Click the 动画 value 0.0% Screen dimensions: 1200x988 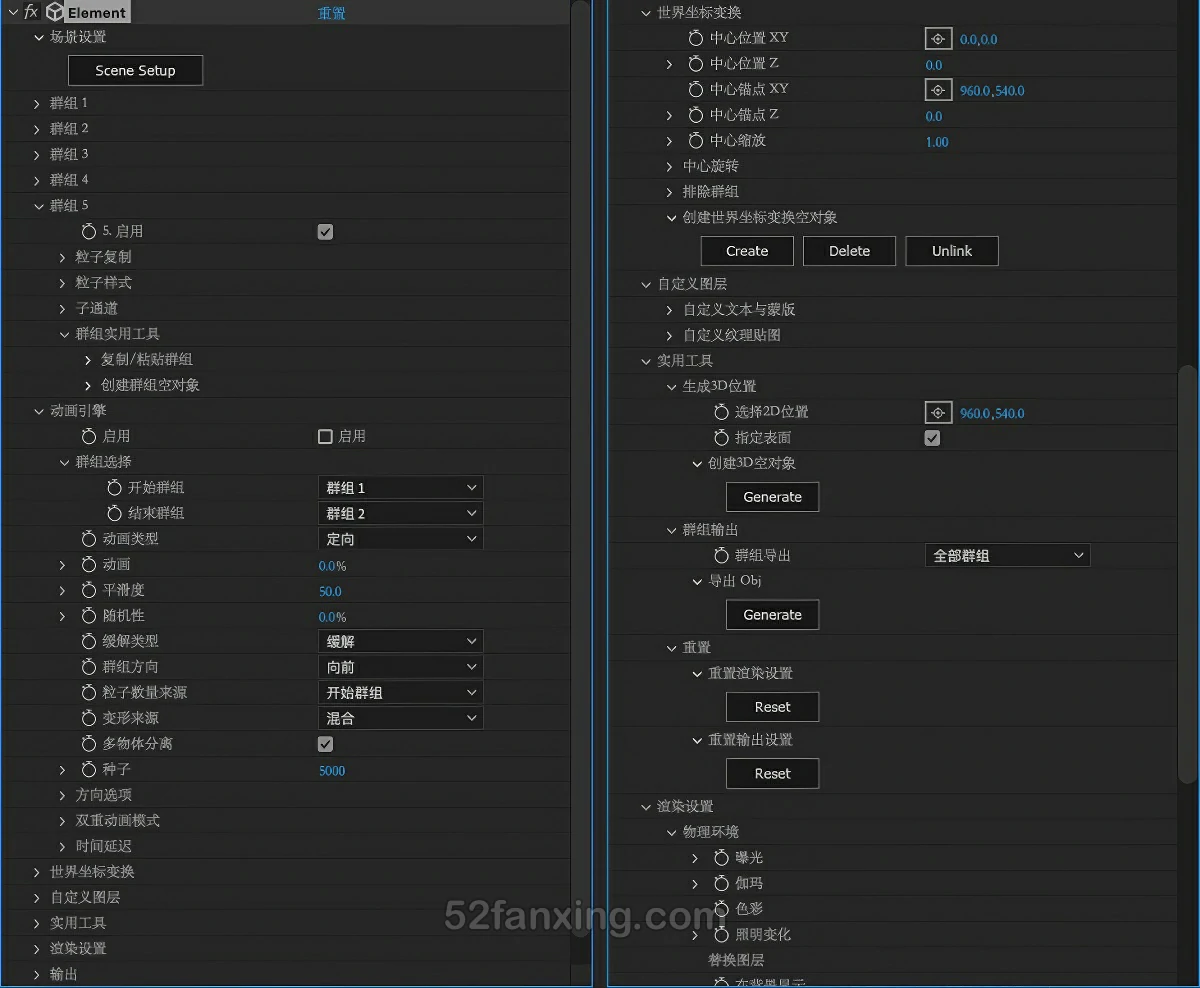point(332,566)
